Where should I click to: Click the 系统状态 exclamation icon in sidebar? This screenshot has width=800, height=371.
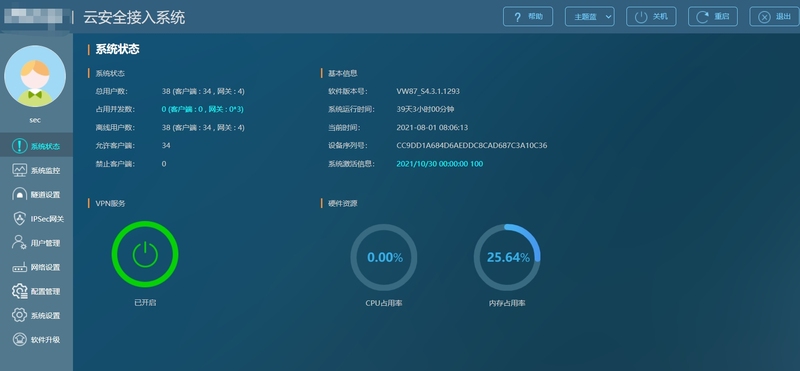click(x=19, y=146)
